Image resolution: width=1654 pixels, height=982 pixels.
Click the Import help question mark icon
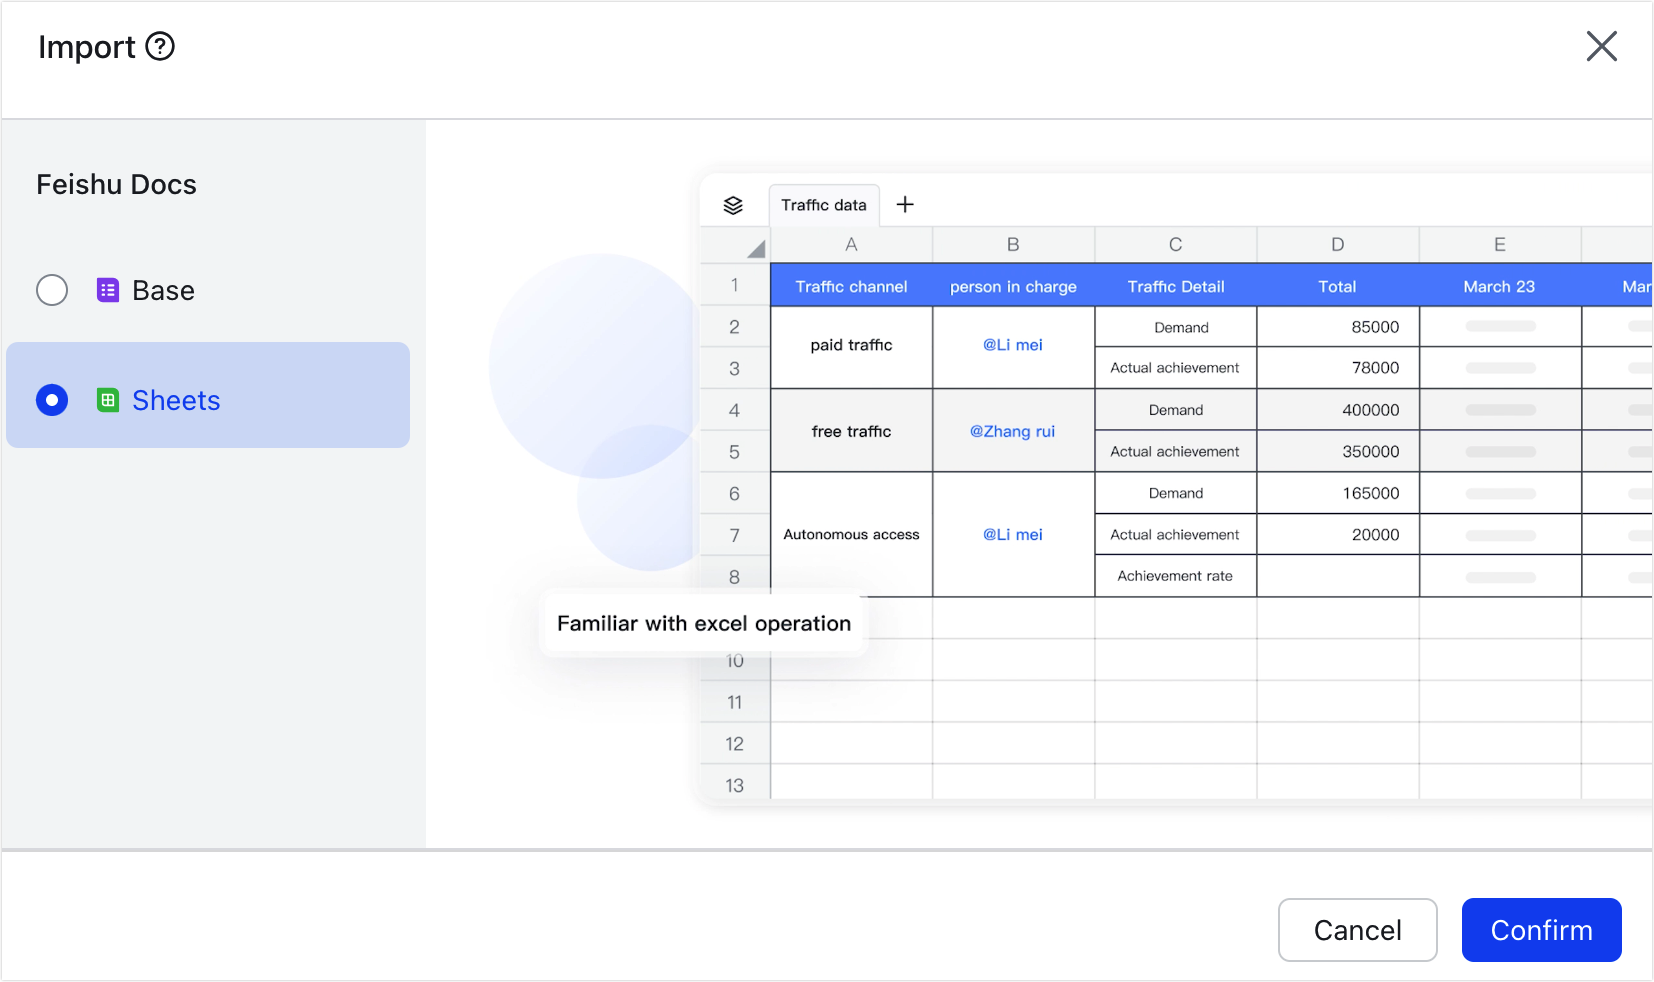pyautogui.click(x=160, y=47)
